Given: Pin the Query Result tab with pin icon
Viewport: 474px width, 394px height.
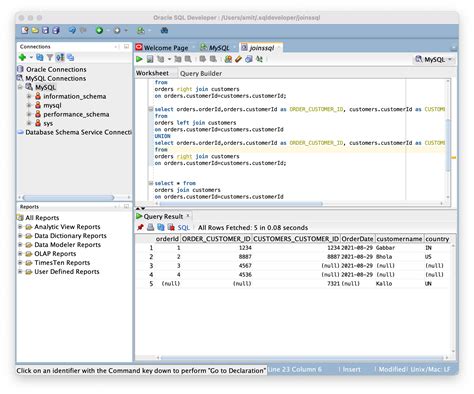Looking at the screenshot, I should point(140,227).
